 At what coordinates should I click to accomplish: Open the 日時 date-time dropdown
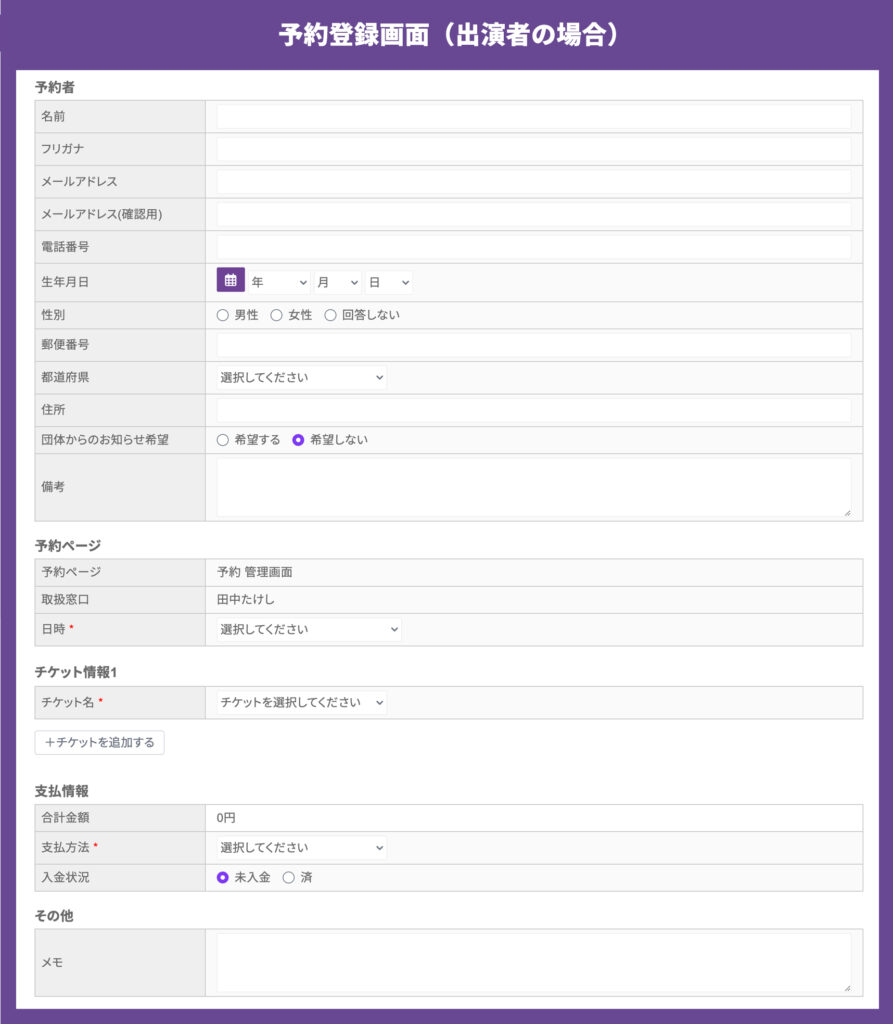point(309,630)
